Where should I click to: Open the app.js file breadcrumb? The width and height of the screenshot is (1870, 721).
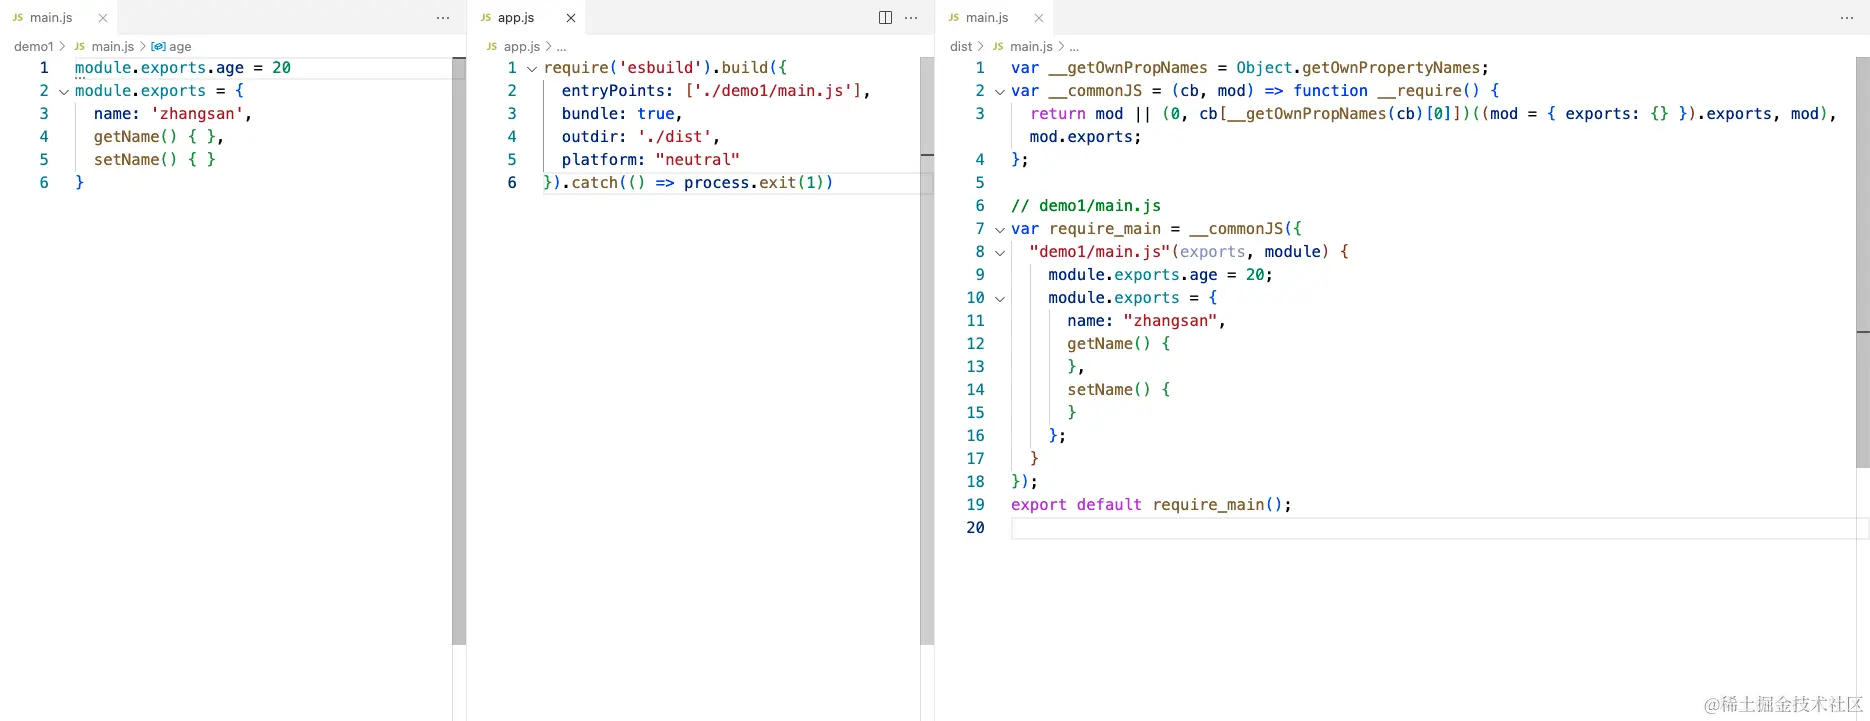[x=521, y=47]
